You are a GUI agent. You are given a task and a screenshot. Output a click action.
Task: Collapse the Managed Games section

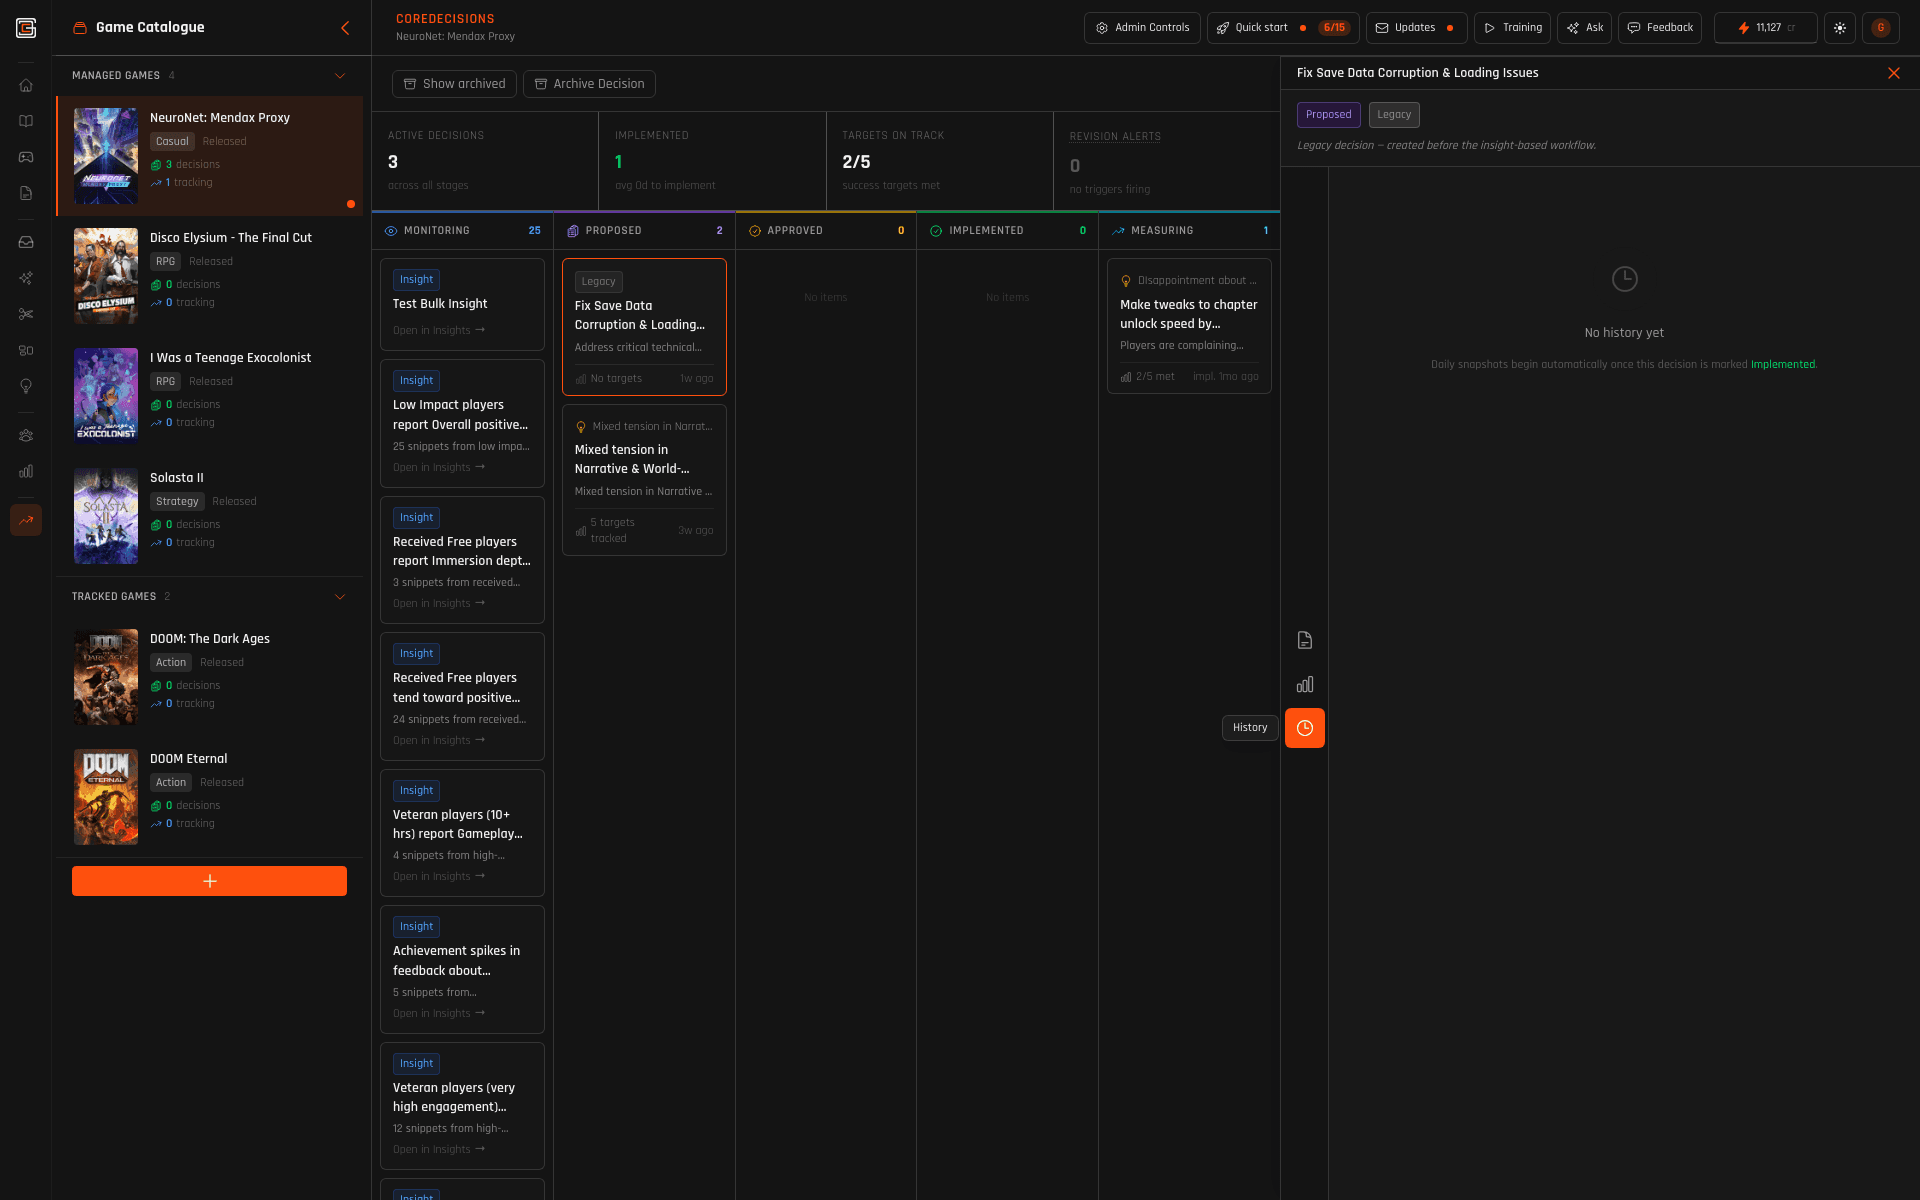[339, 76]
